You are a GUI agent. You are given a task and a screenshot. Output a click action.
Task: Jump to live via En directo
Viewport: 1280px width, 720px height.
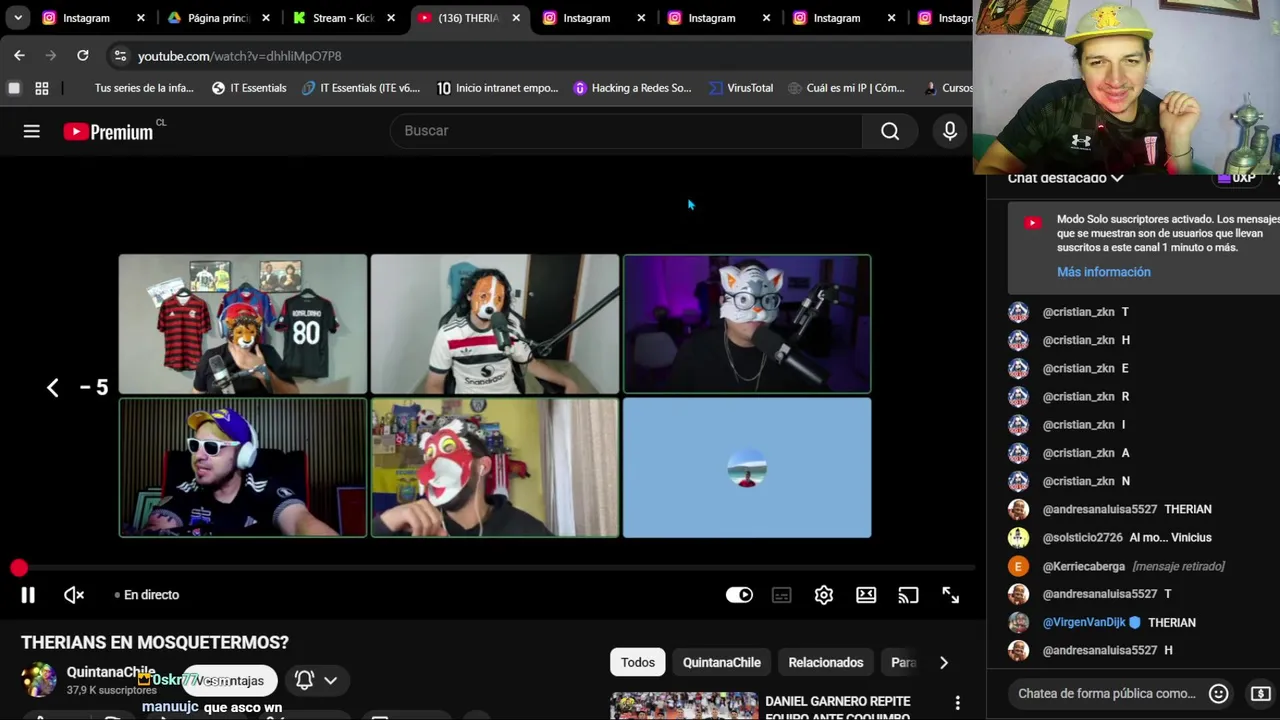(147, 595)
